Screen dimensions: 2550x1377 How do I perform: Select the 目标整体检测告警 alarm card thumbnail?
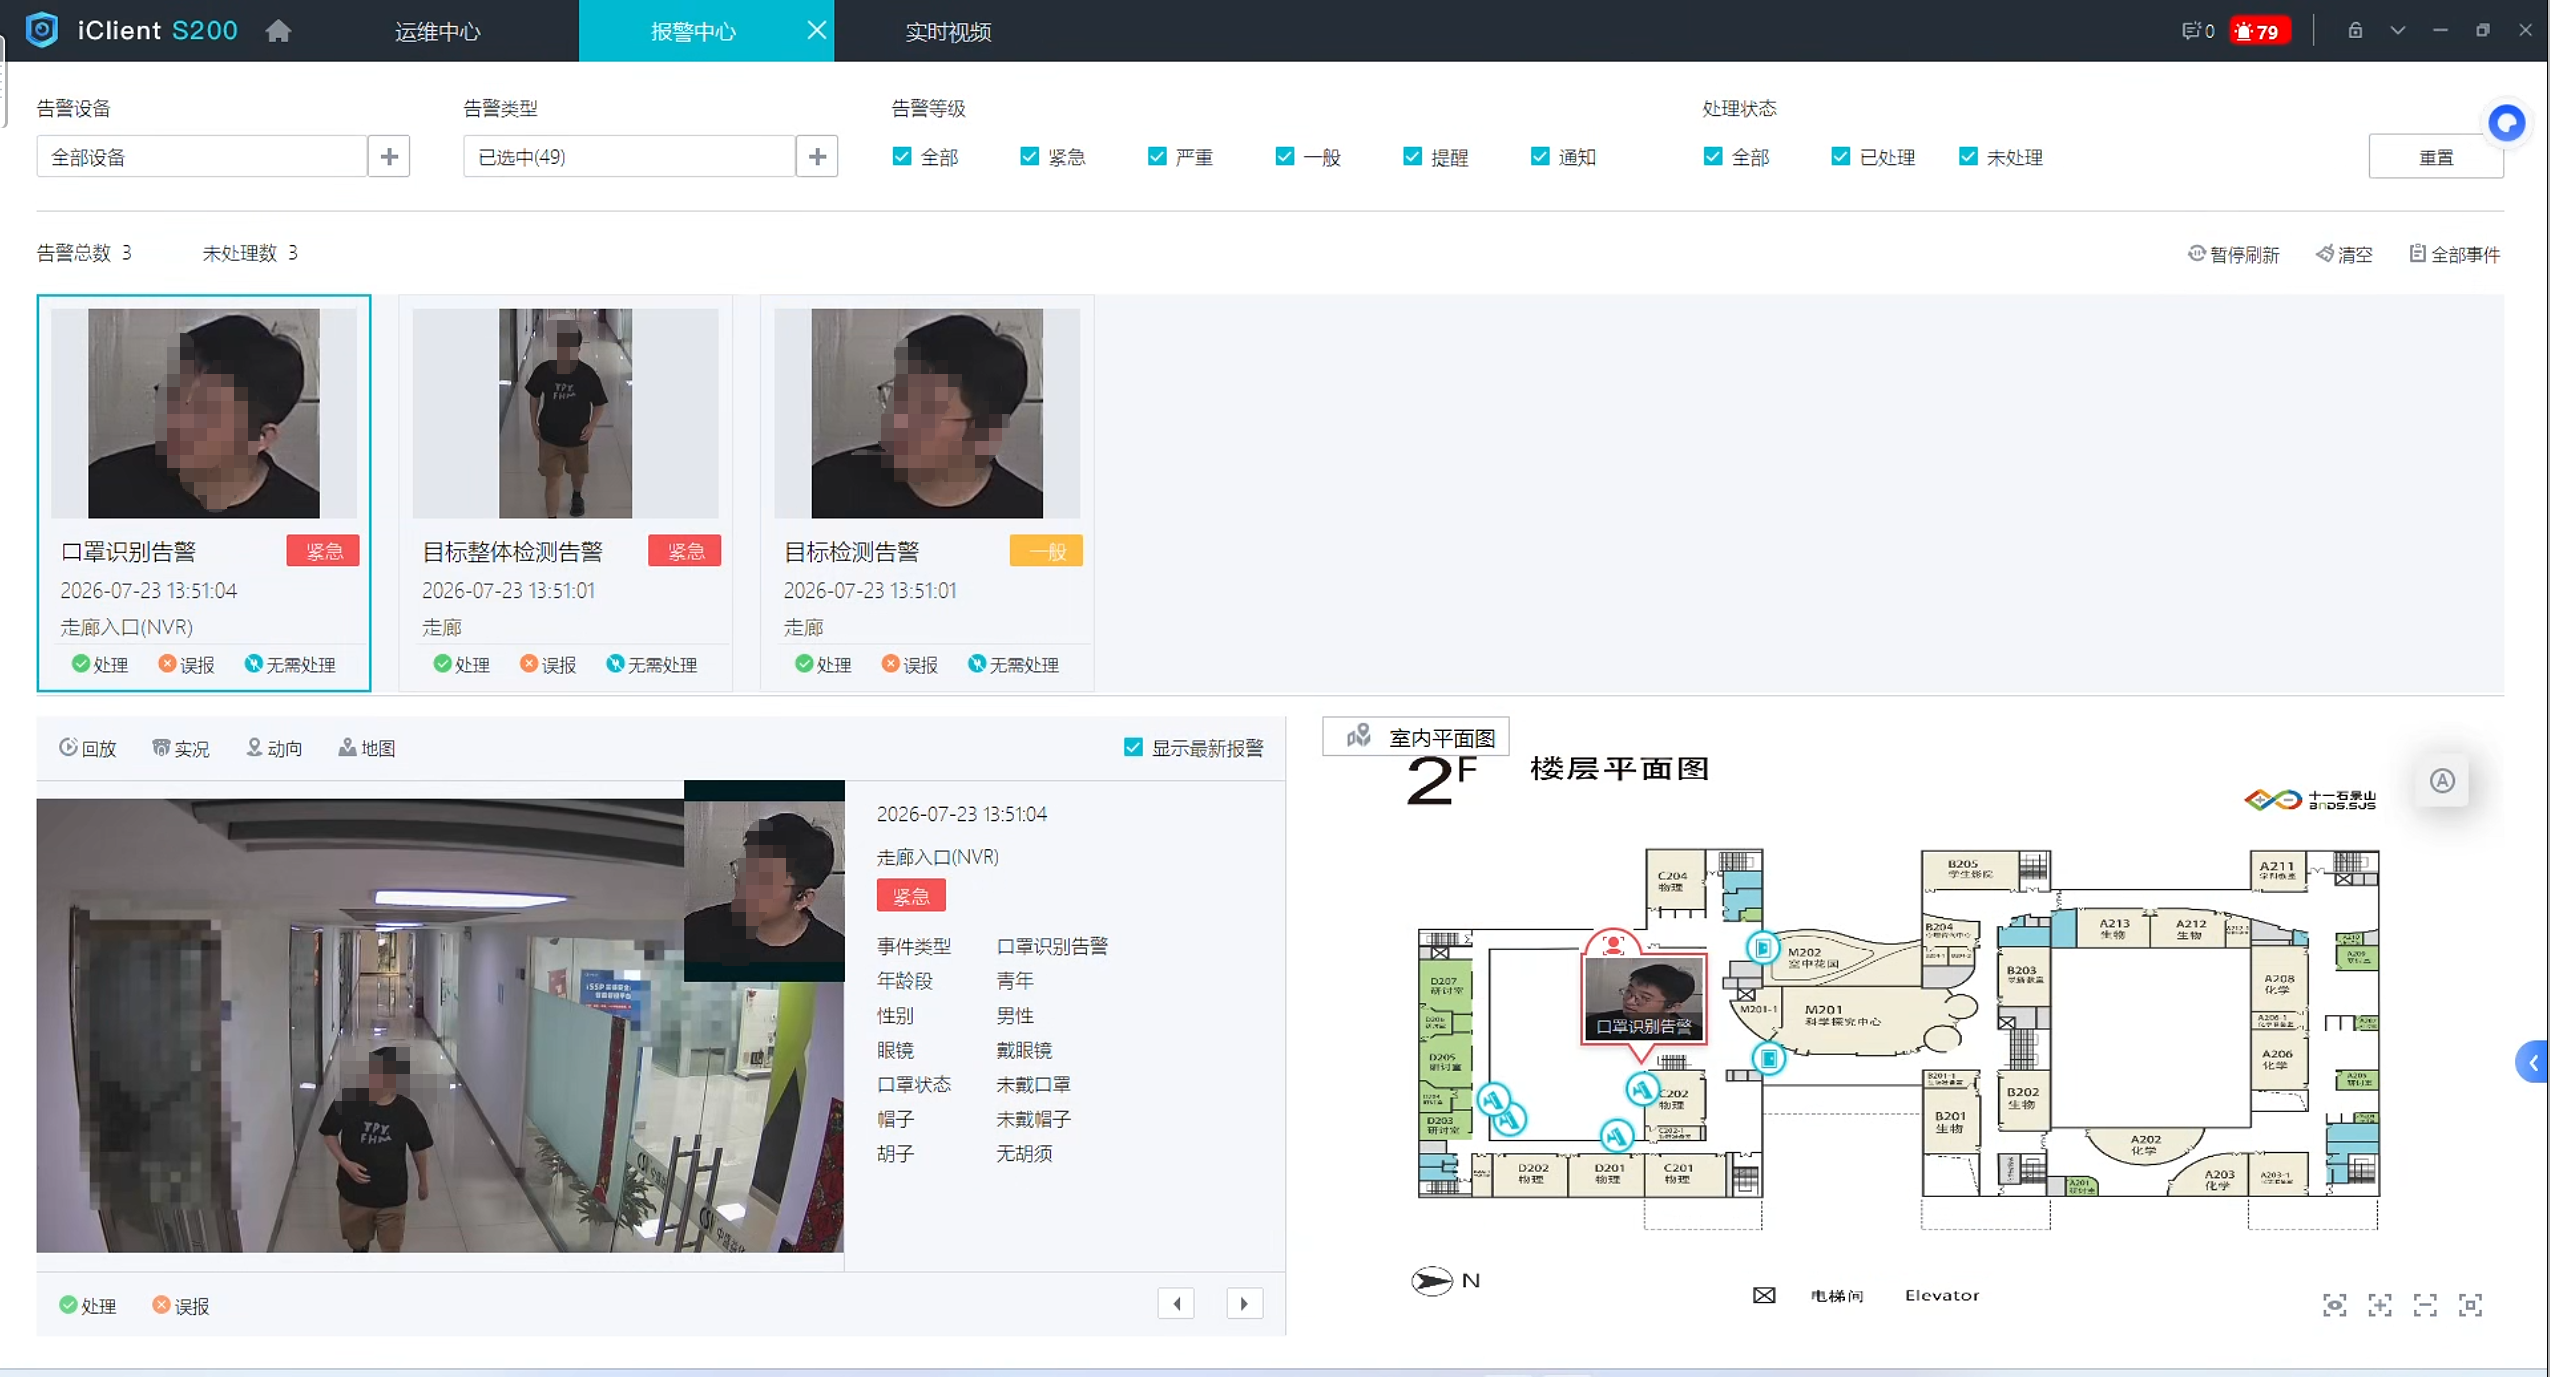565,412
